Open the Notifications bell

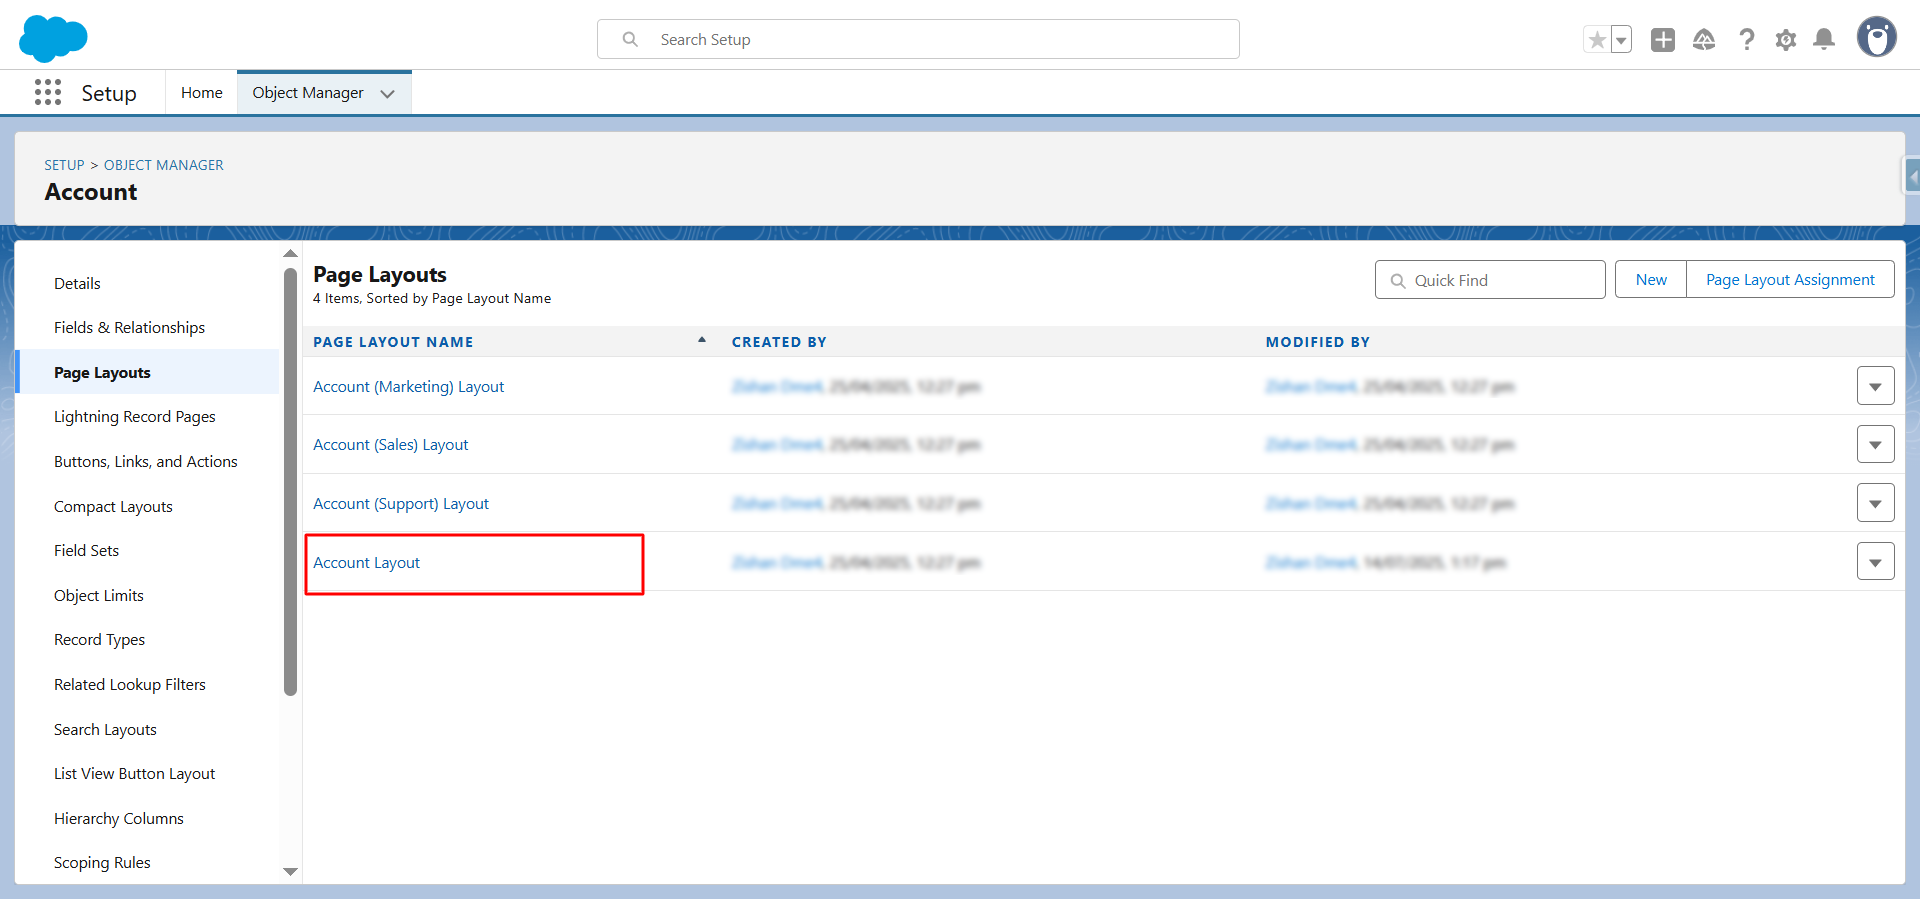1824,40
